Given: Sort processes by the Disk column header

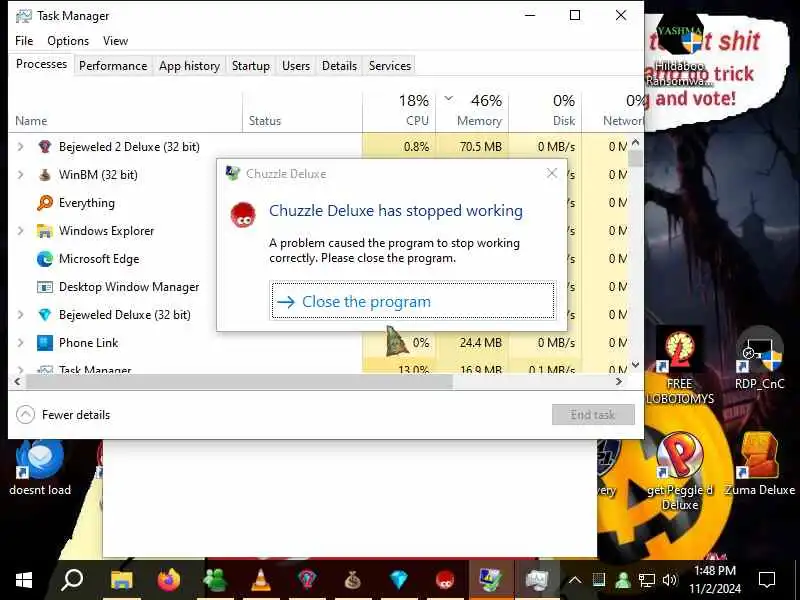Looking at the screenshot, I should (x=545, y=111).
